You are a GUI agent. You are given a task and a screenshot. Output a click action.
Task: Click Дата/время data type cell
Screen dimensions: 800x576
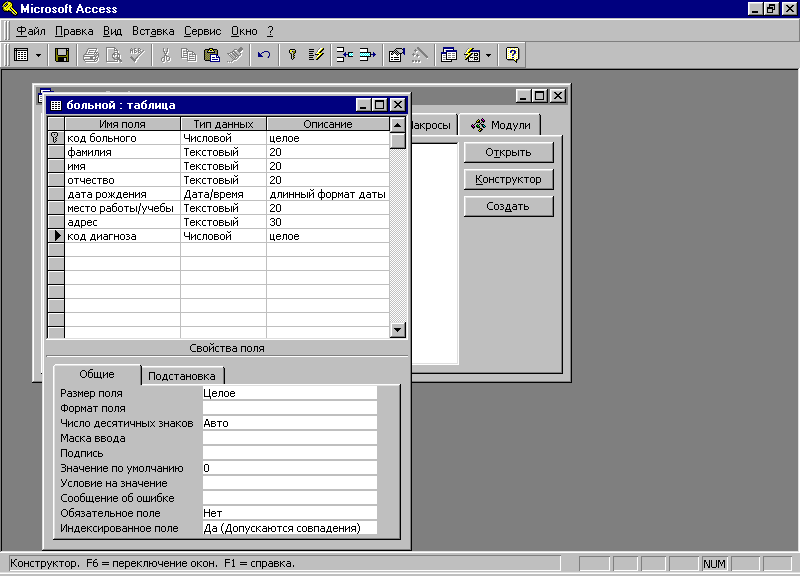coord(223,194)
